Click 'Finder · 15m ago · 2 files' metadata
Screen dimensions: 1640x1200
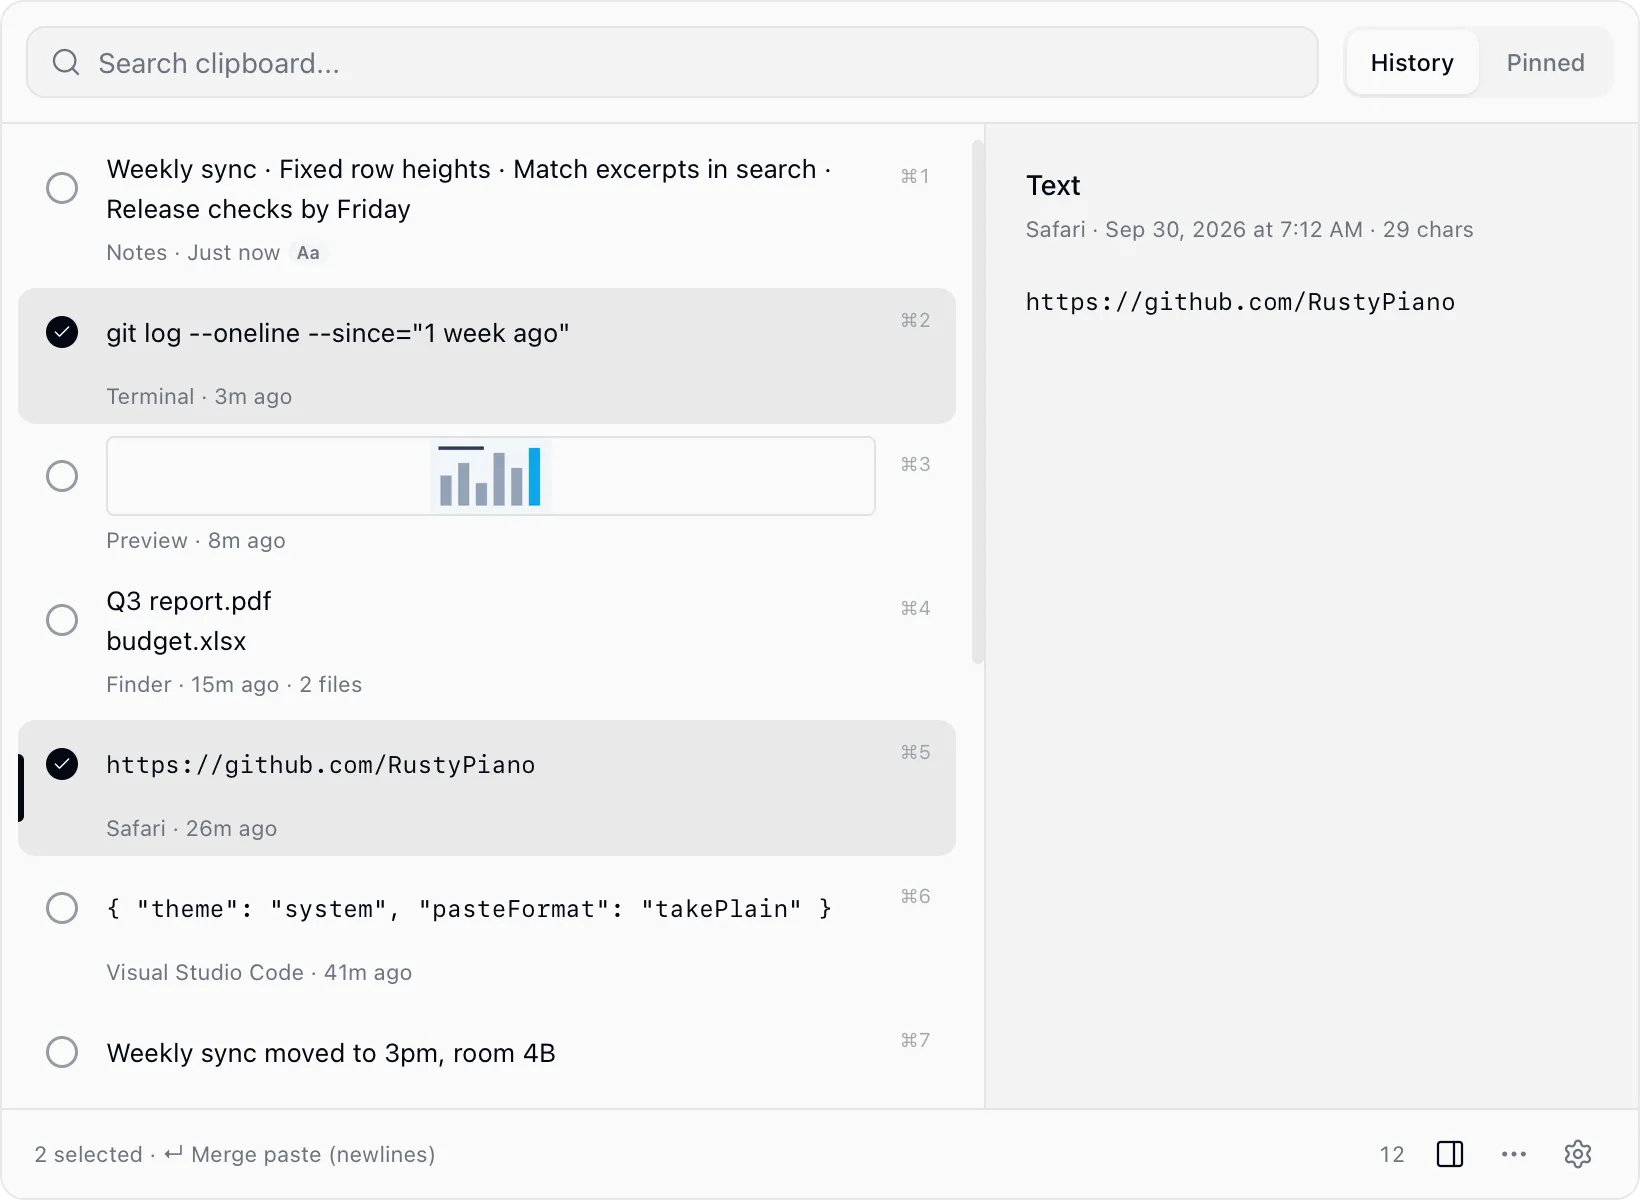(234, 685)
